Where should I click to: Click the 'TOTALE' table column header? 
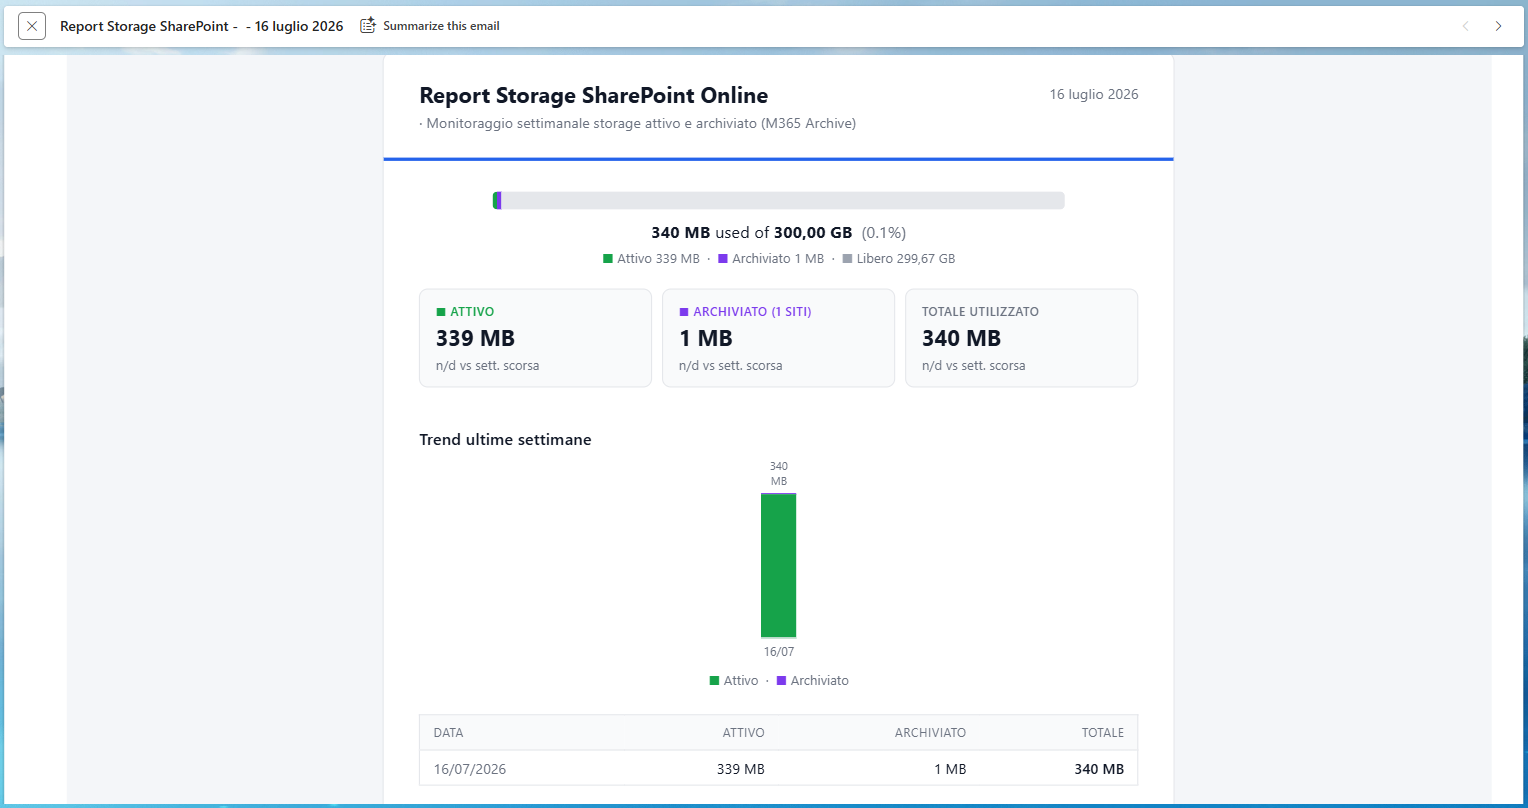click(1103, 733)
